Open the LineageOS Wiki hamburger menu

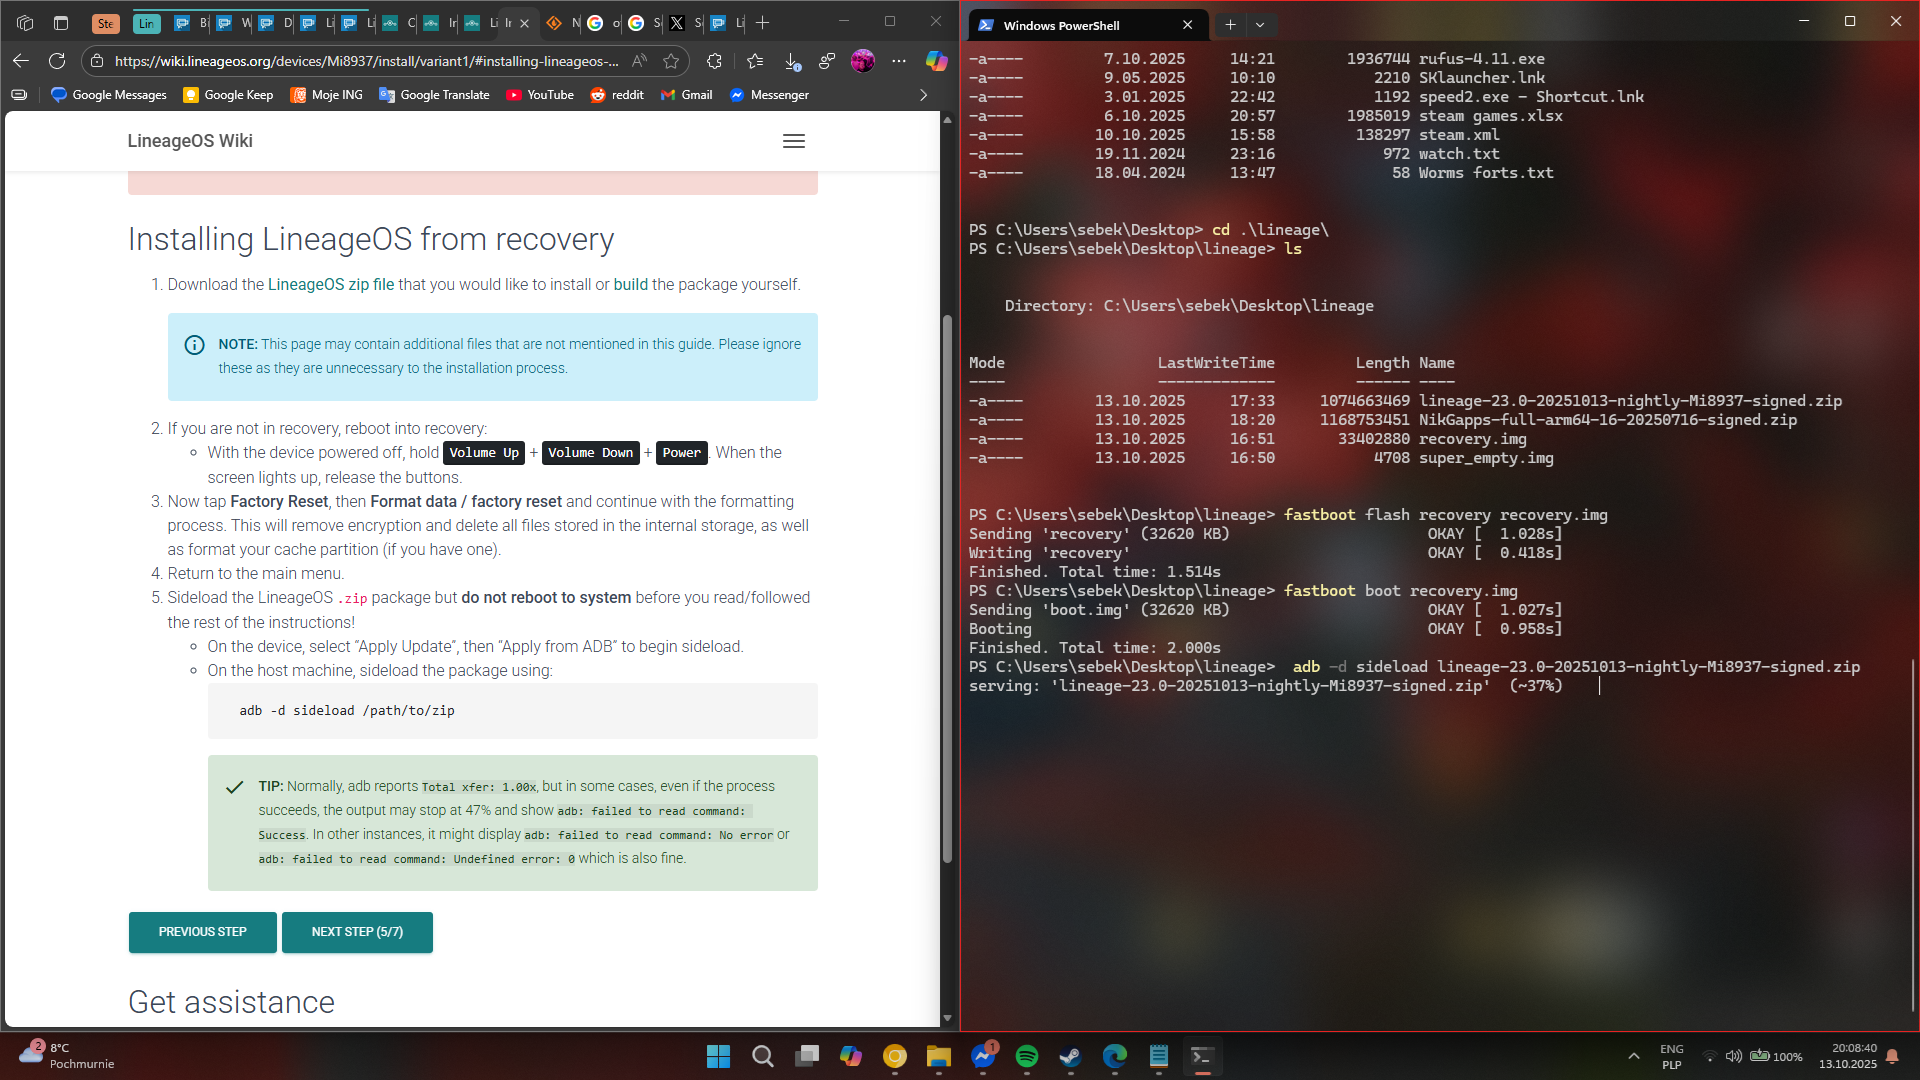793,141
